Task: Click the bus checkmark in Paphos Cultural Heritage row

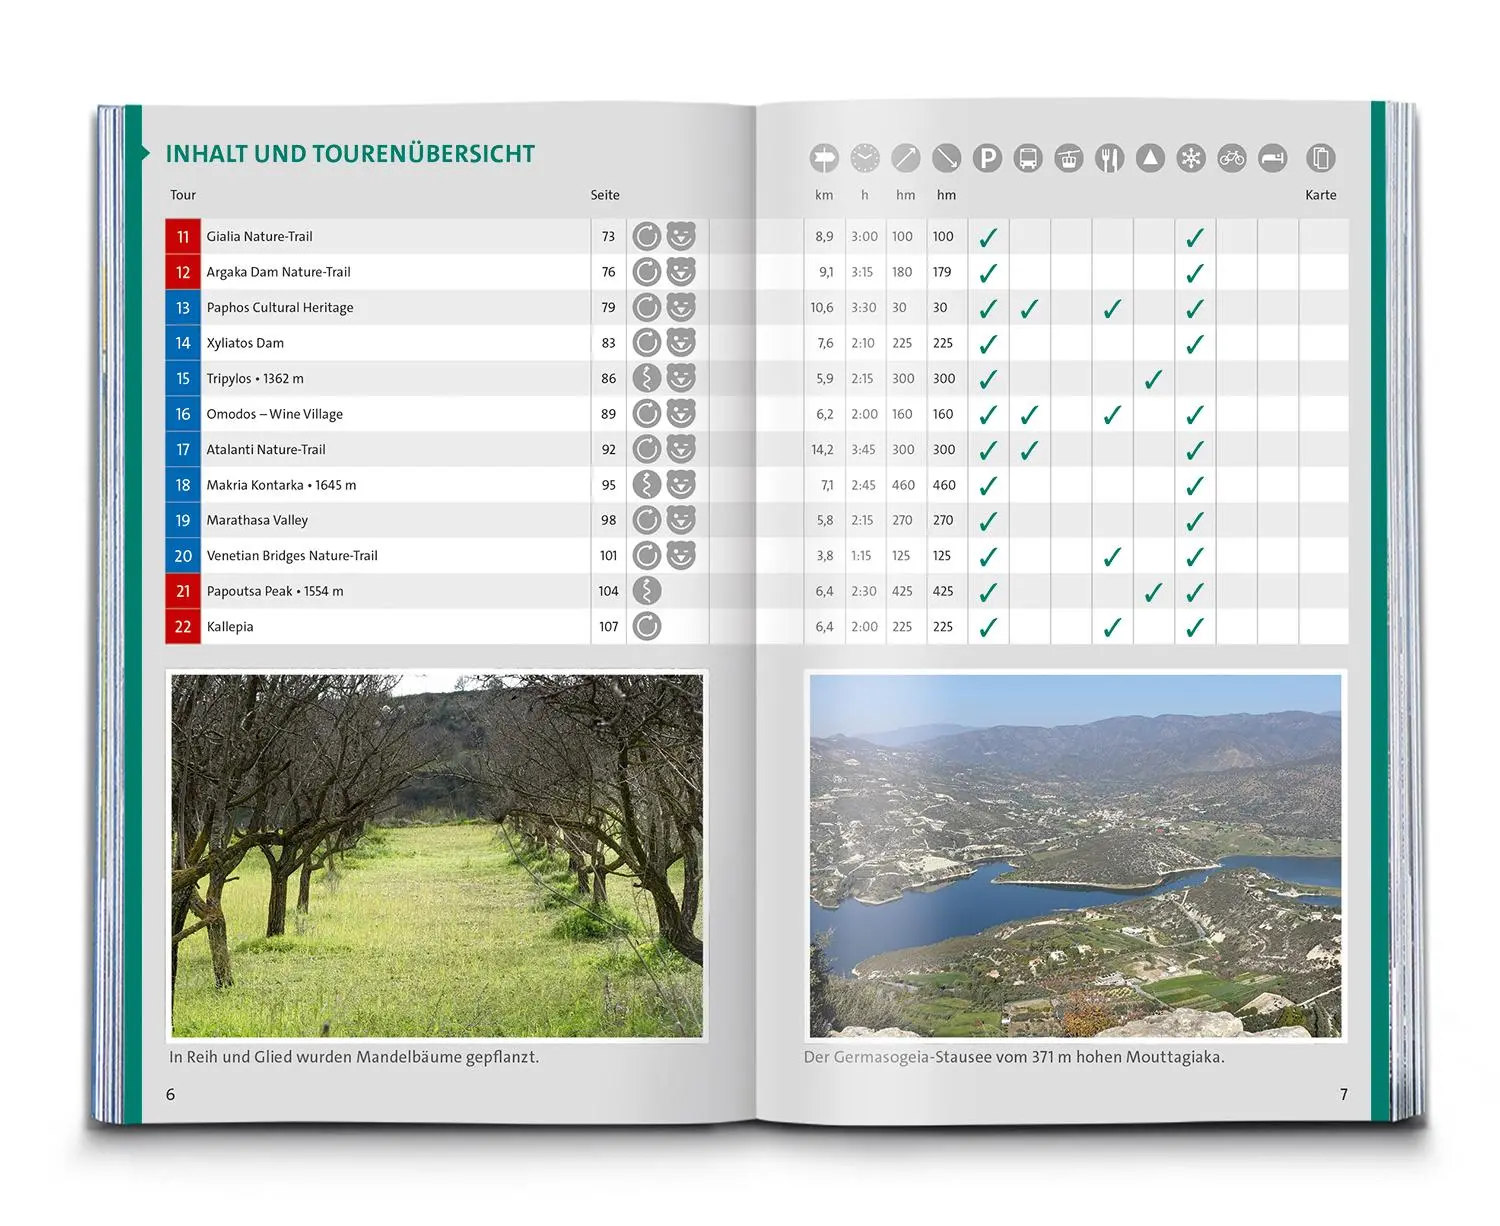Action: (1029, 308)
